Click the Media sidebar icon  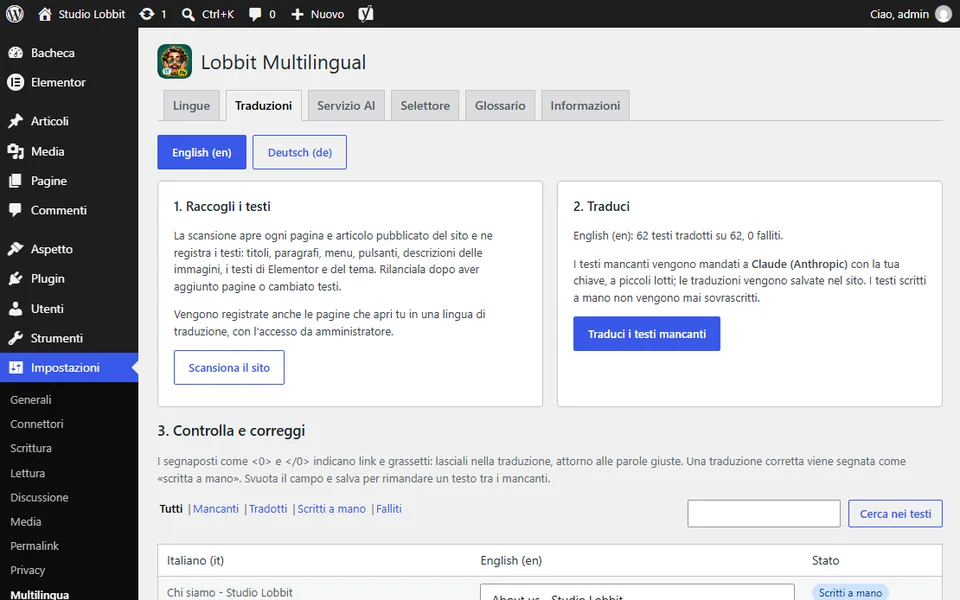[x=15, y=151]
